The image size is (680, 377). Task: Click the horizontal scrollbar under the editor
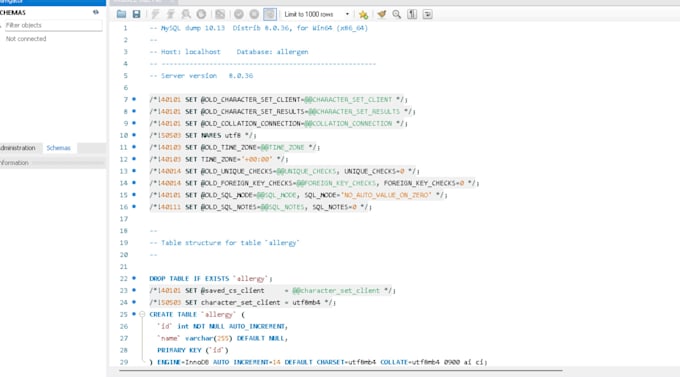click(x=341, y=371)
